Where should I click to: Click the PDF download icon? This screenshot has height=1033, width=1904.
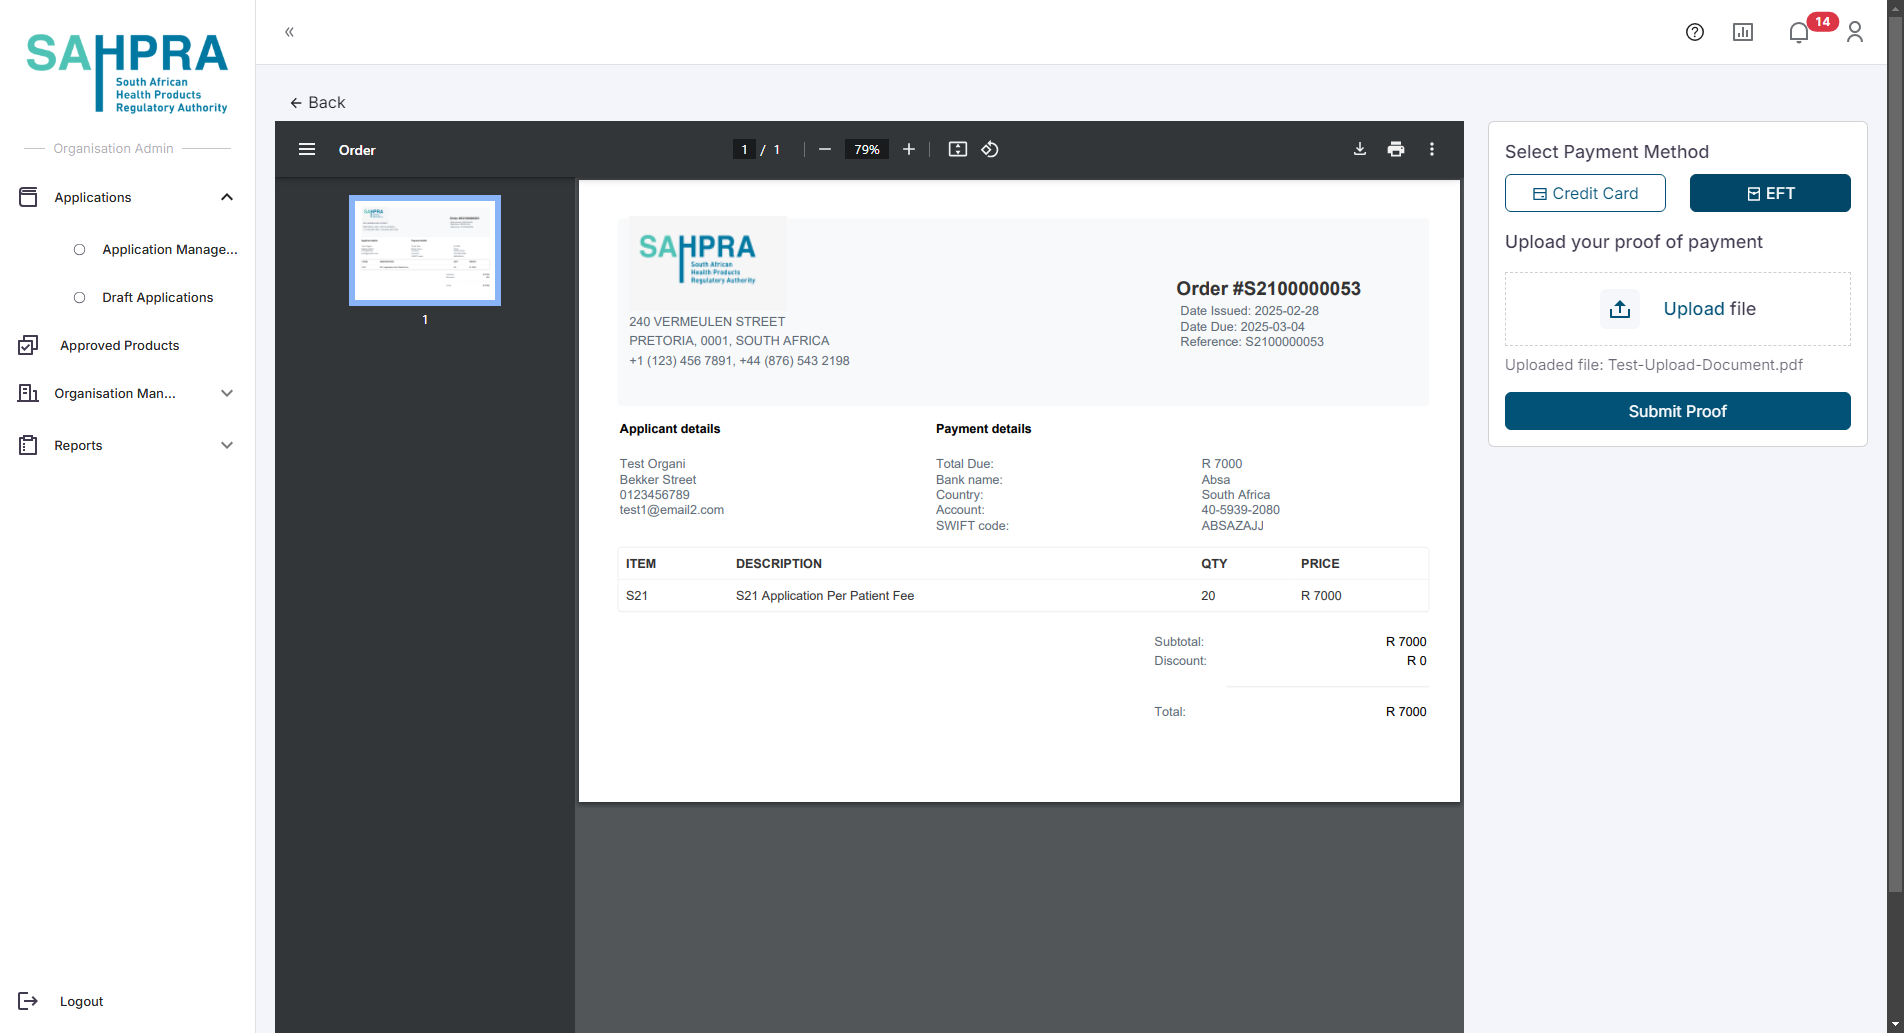coord(1360,149)
